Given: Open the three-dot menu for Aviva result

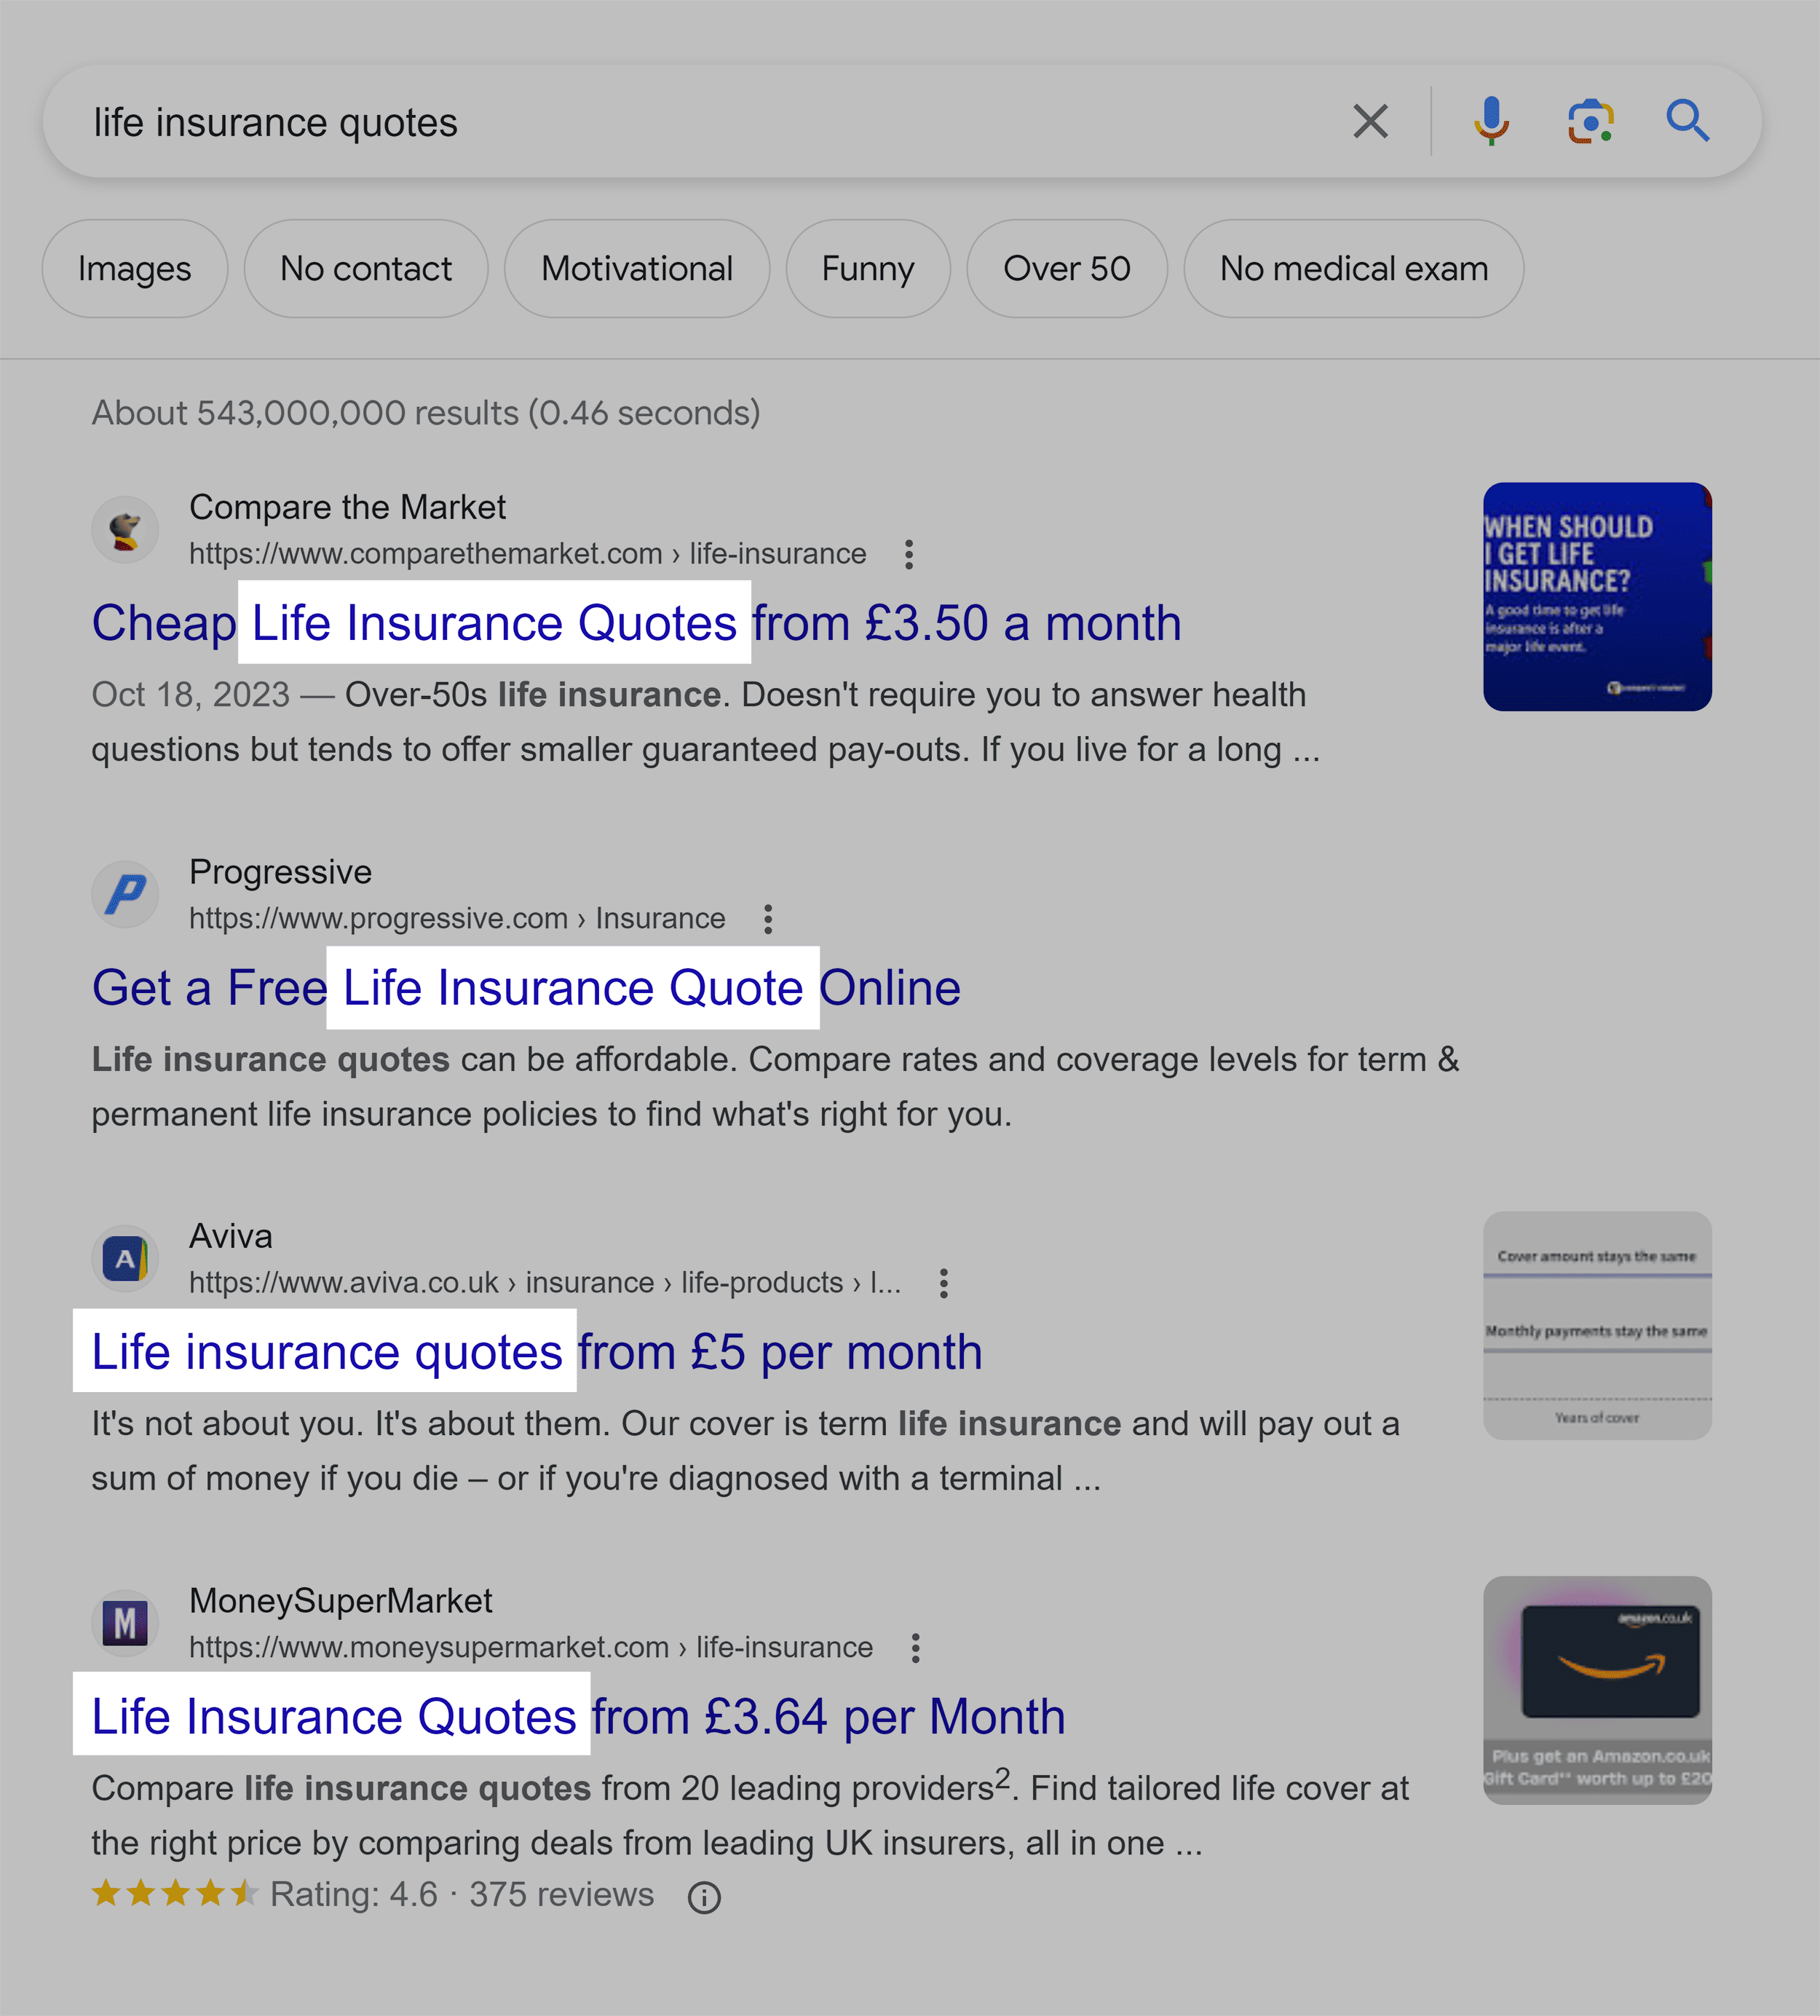Looking at the screenshot, I should pyautogui.click(x=943, y=1283).
